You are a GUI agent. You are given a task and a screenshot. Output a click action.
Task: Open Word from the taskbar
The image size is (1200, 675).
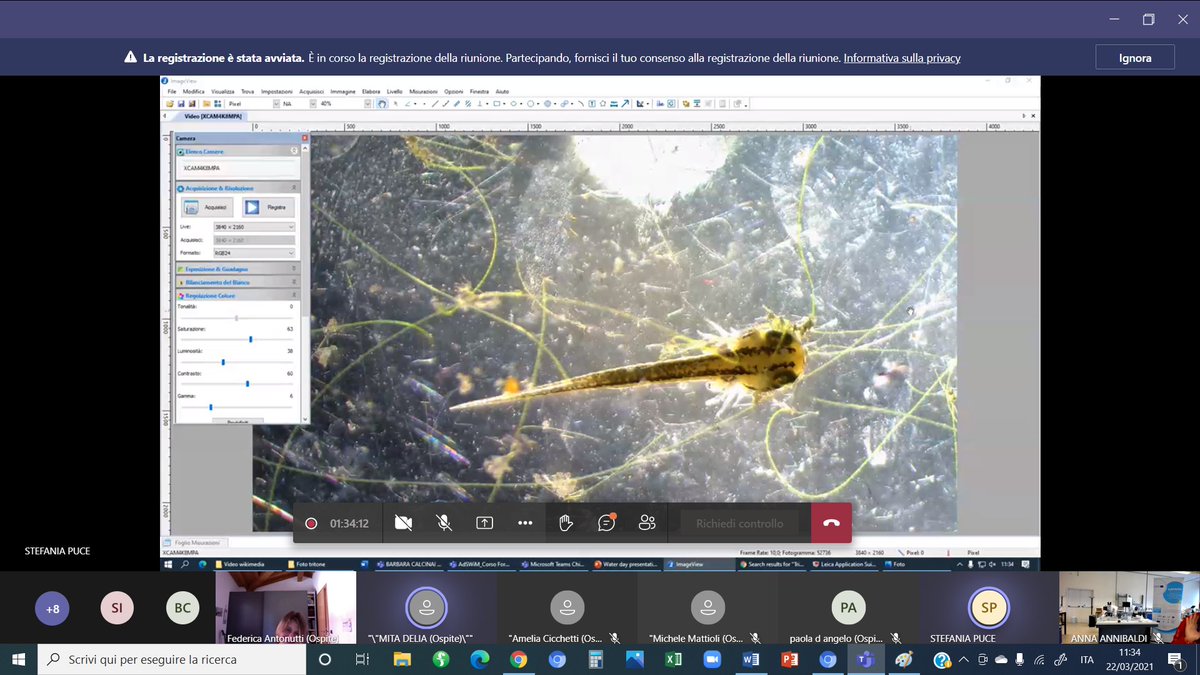point(751,660)
